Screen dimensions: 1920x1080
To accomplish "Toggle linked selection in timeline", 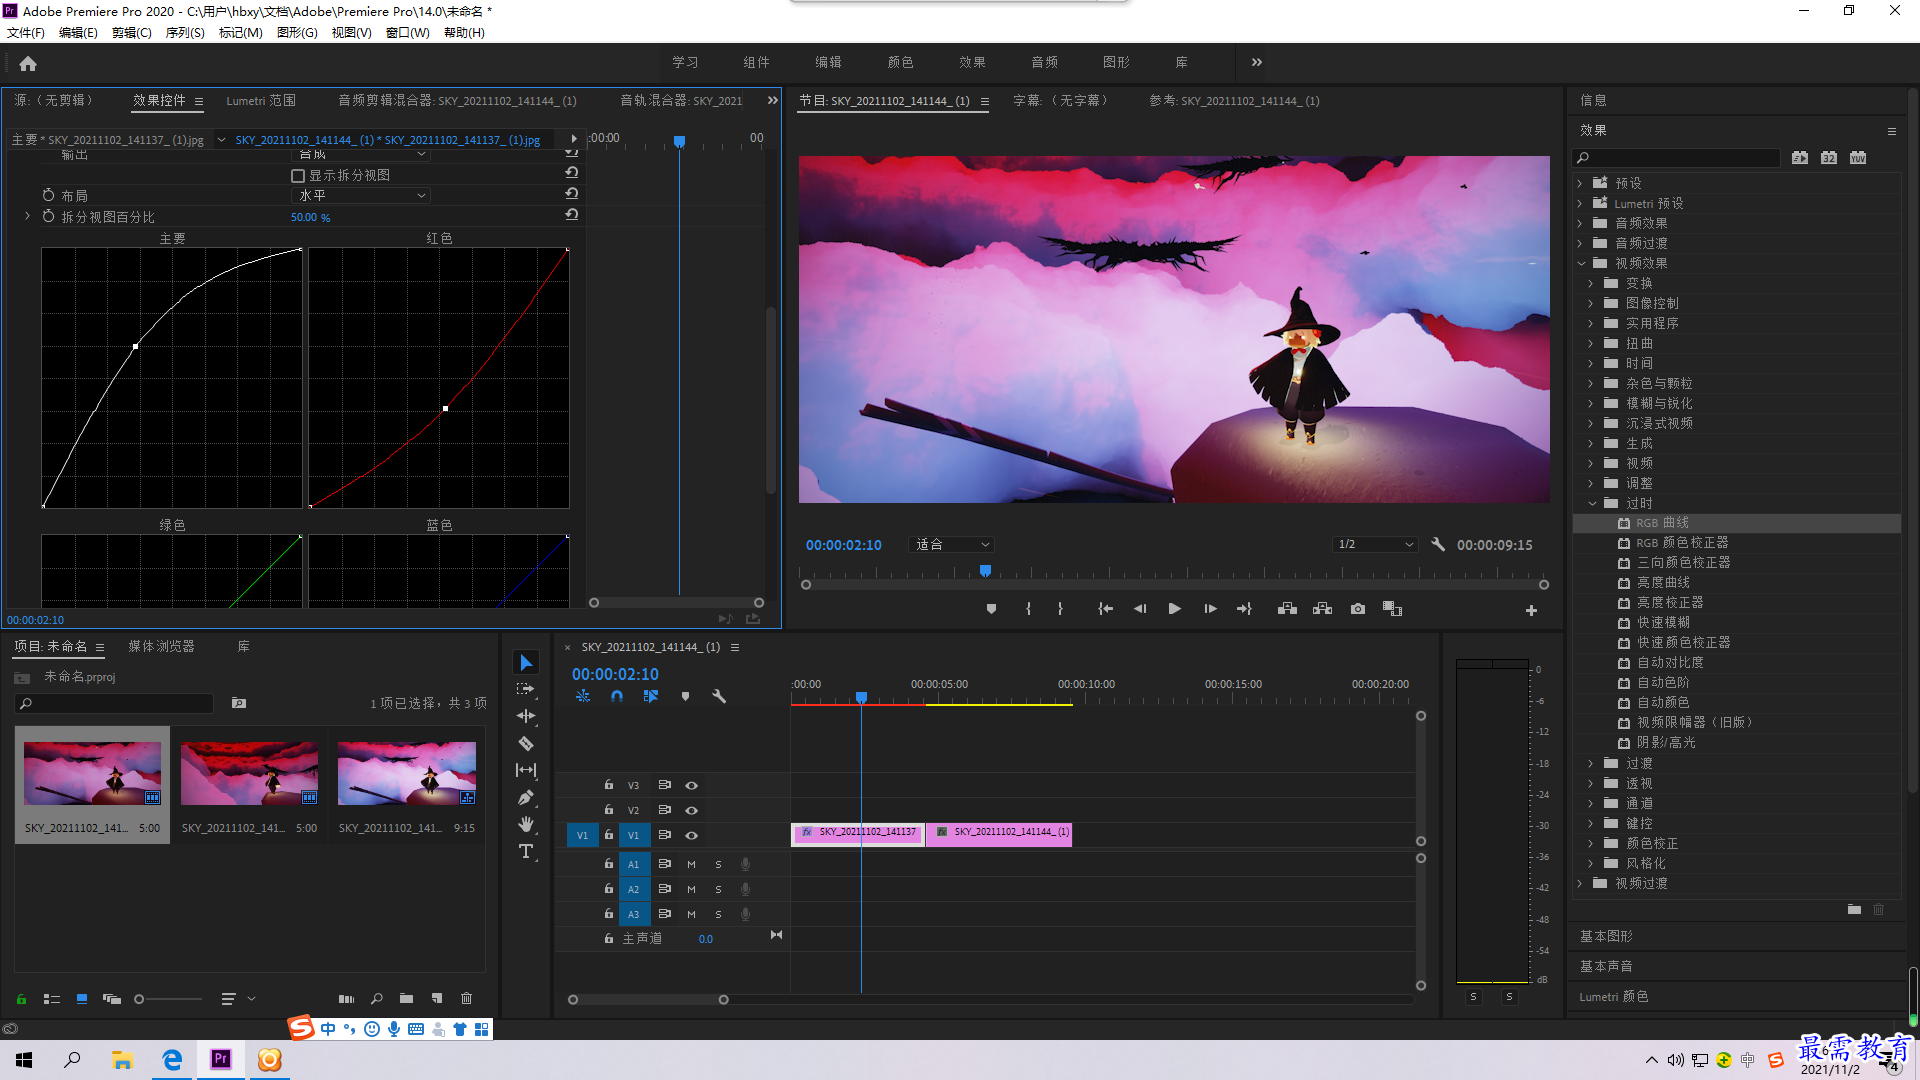I will tap(651, 696).
